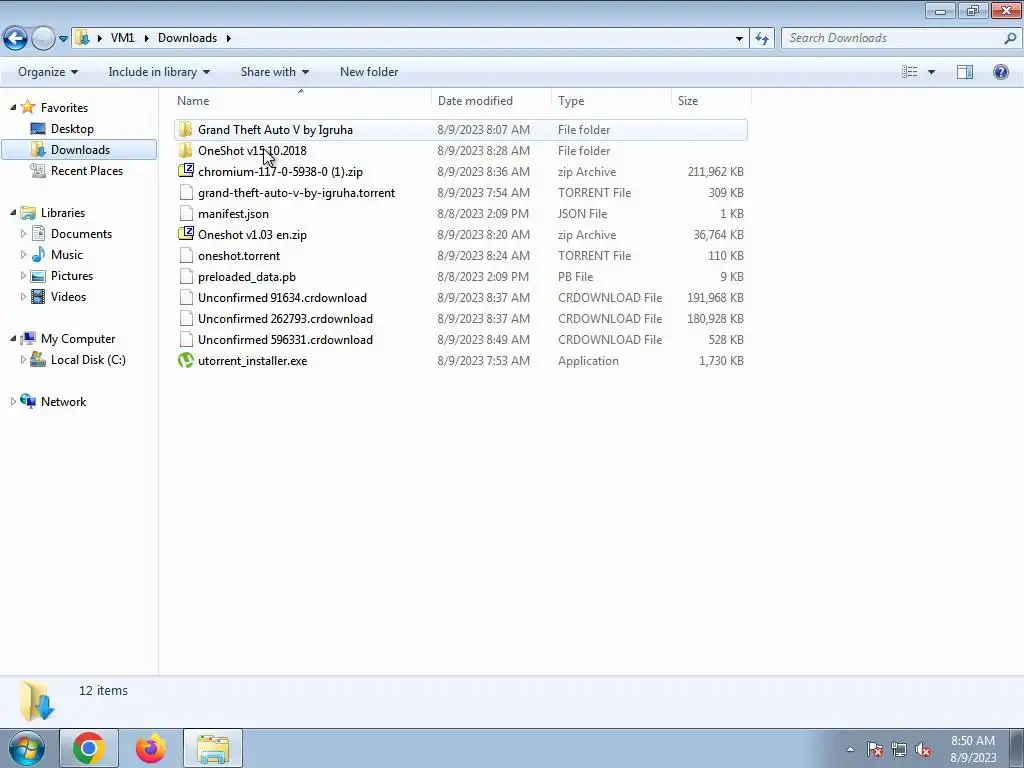
Task: Collapse the My Computer section
Action: [x=13, y=338]
